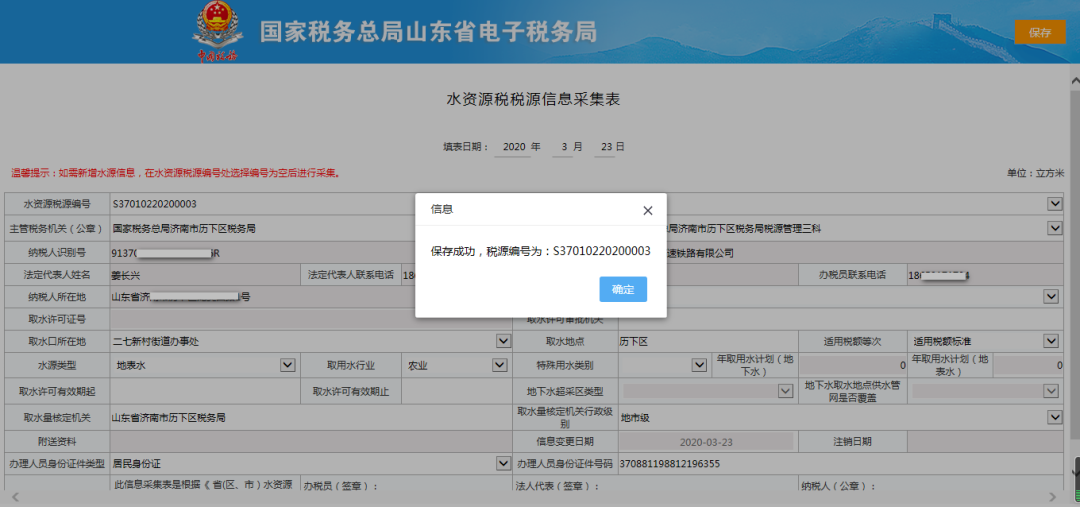
Task: Click the 取水量核定机关 input field
Action: [311, 417]
